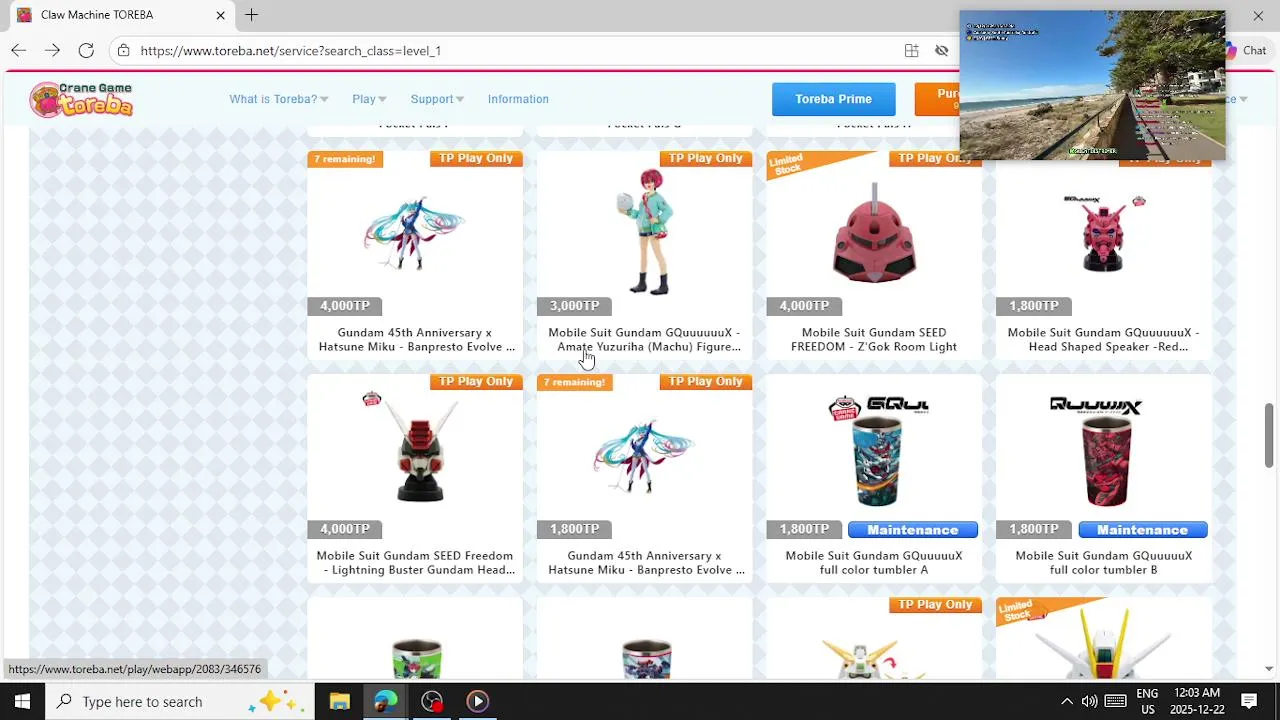Click 1,800TP price on Head Shaped Speaker

point(1034,306)
